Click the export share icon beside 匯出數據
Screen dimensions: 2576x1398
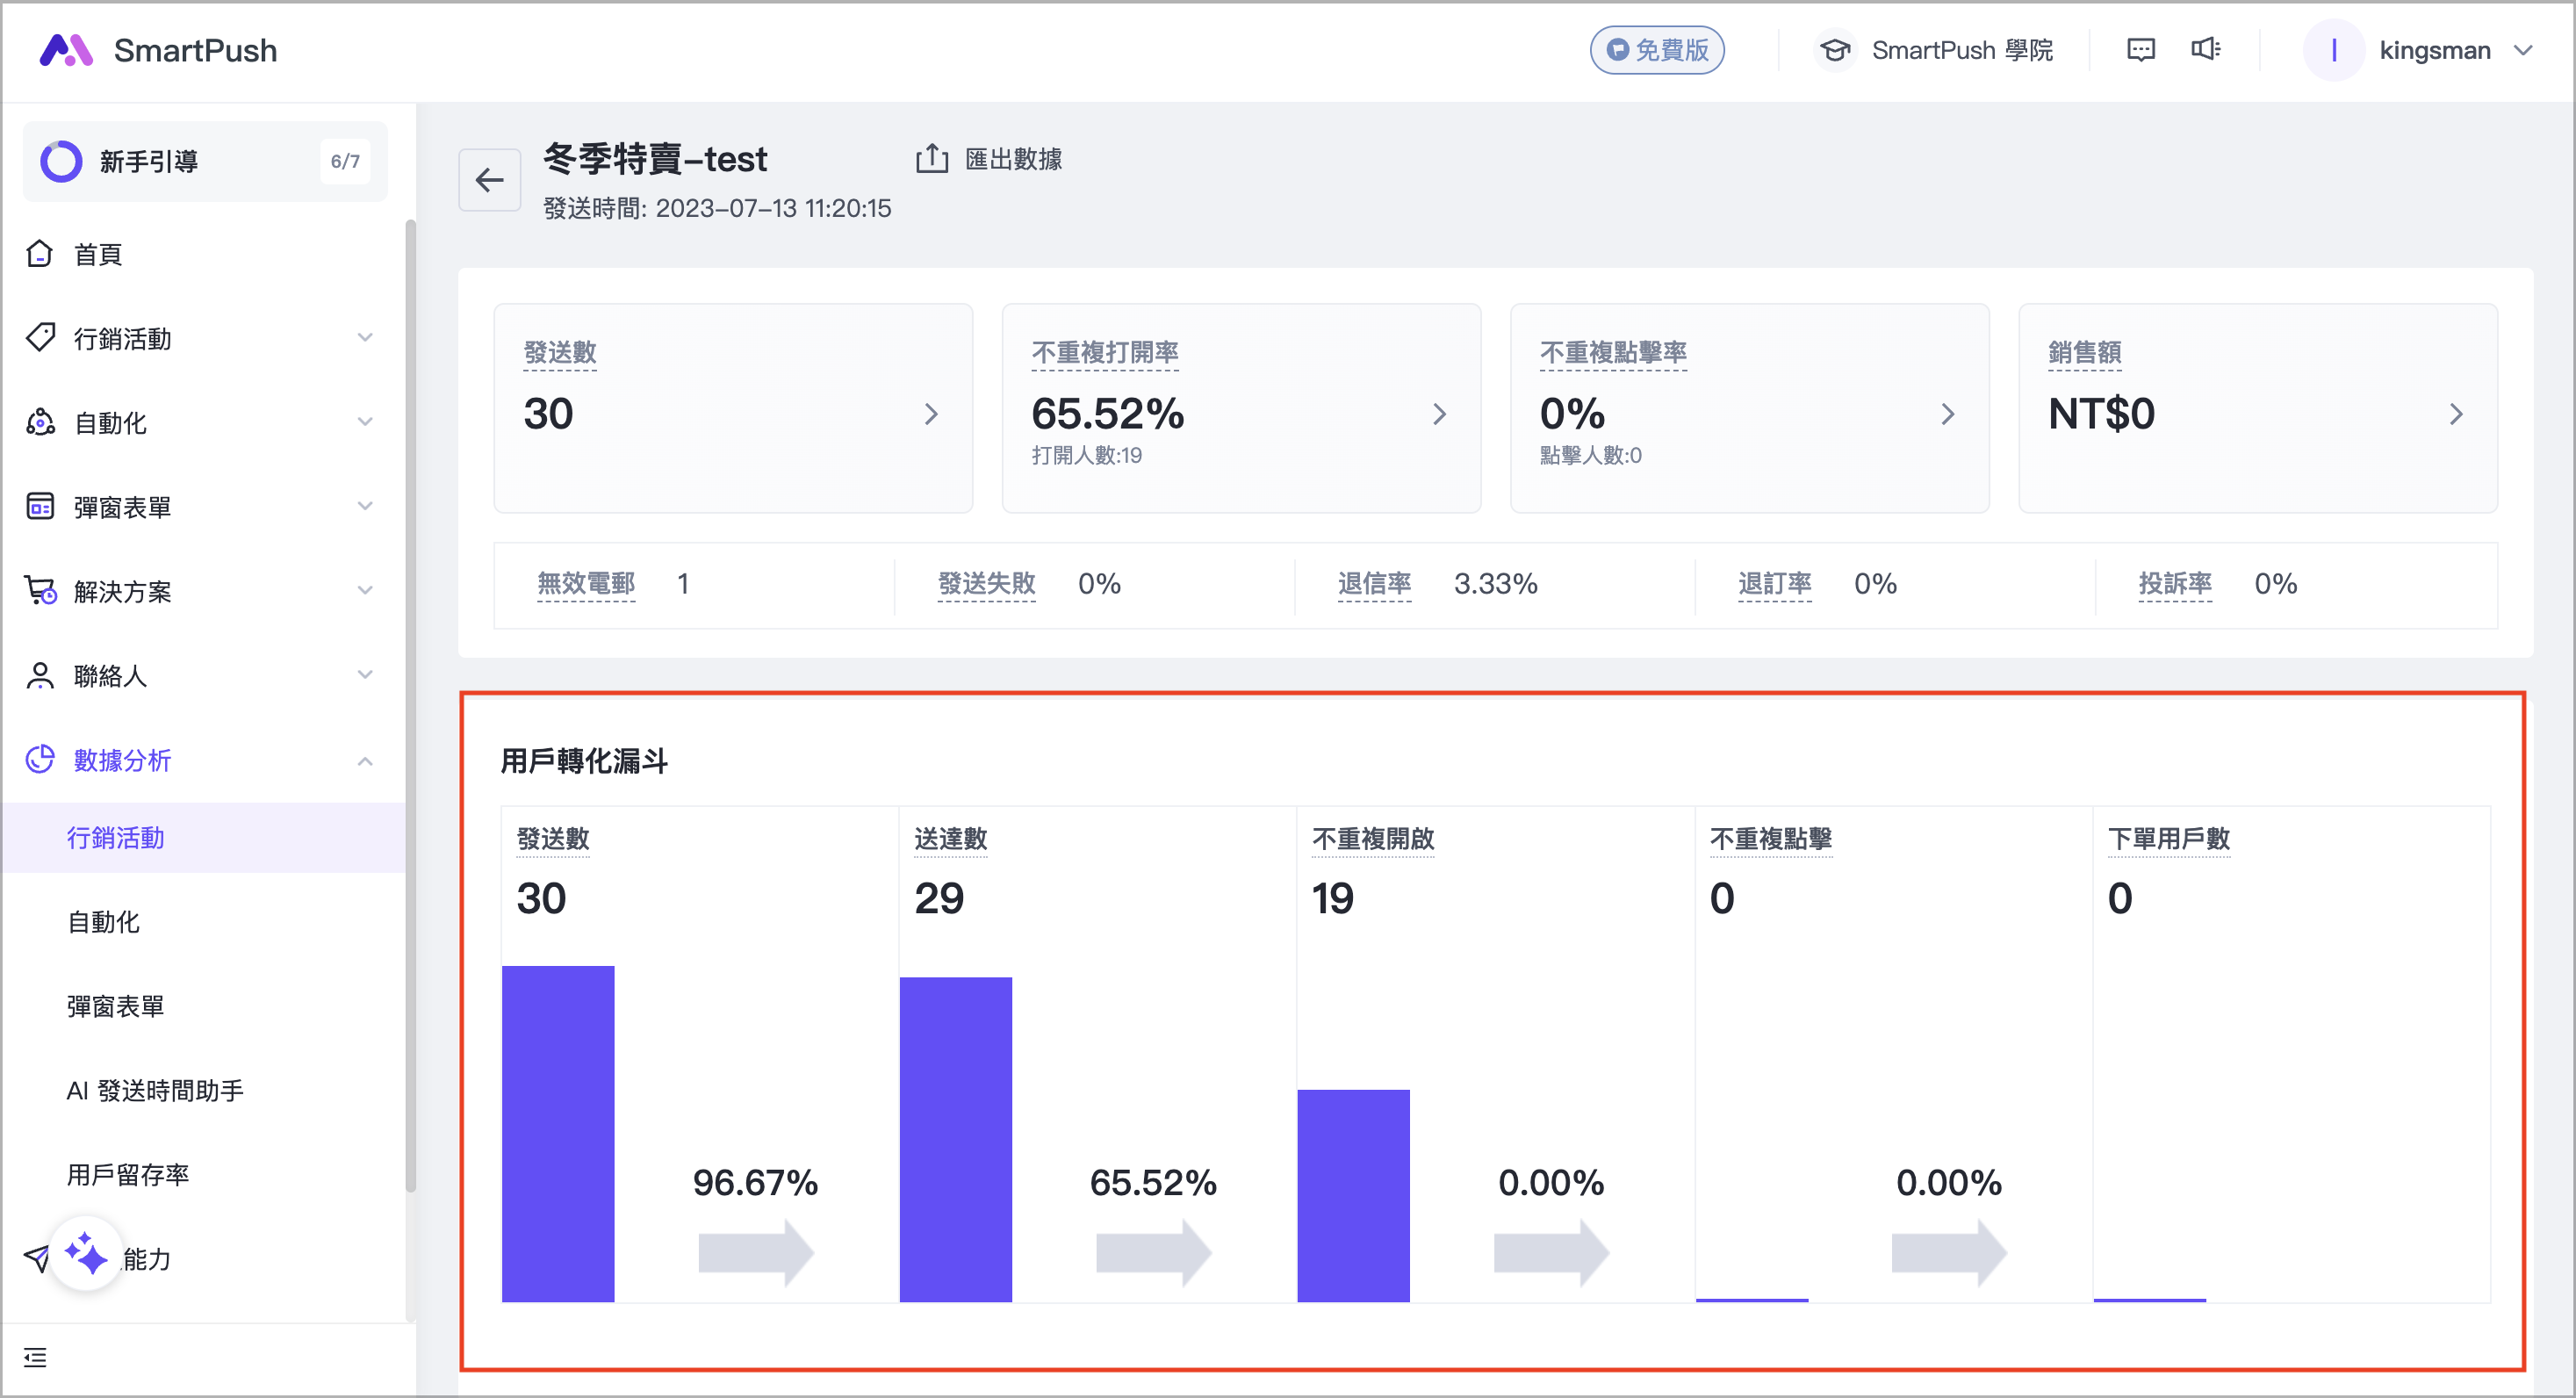[x=932, y=158]
